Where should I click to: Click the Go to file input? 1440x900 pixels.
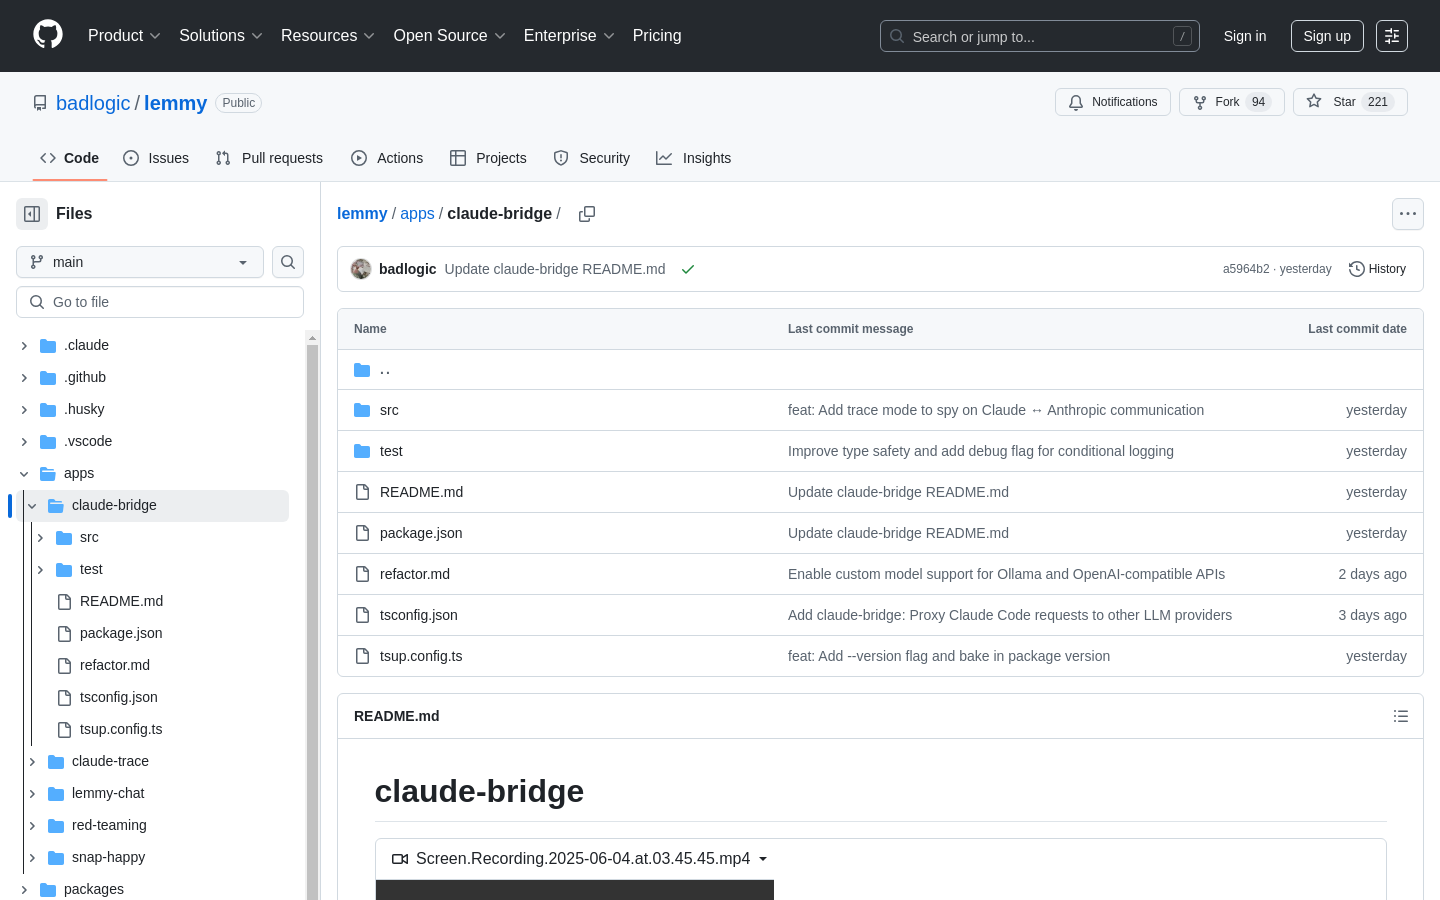pos(160,302)
